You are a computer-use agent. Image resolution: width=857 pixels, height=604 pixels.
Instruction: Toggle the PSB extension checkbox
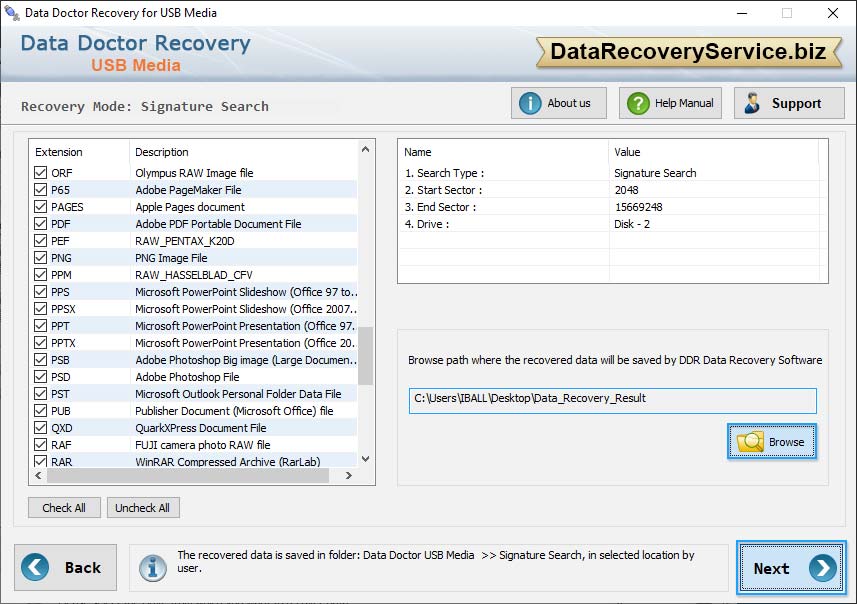click(x=40, y=360)
